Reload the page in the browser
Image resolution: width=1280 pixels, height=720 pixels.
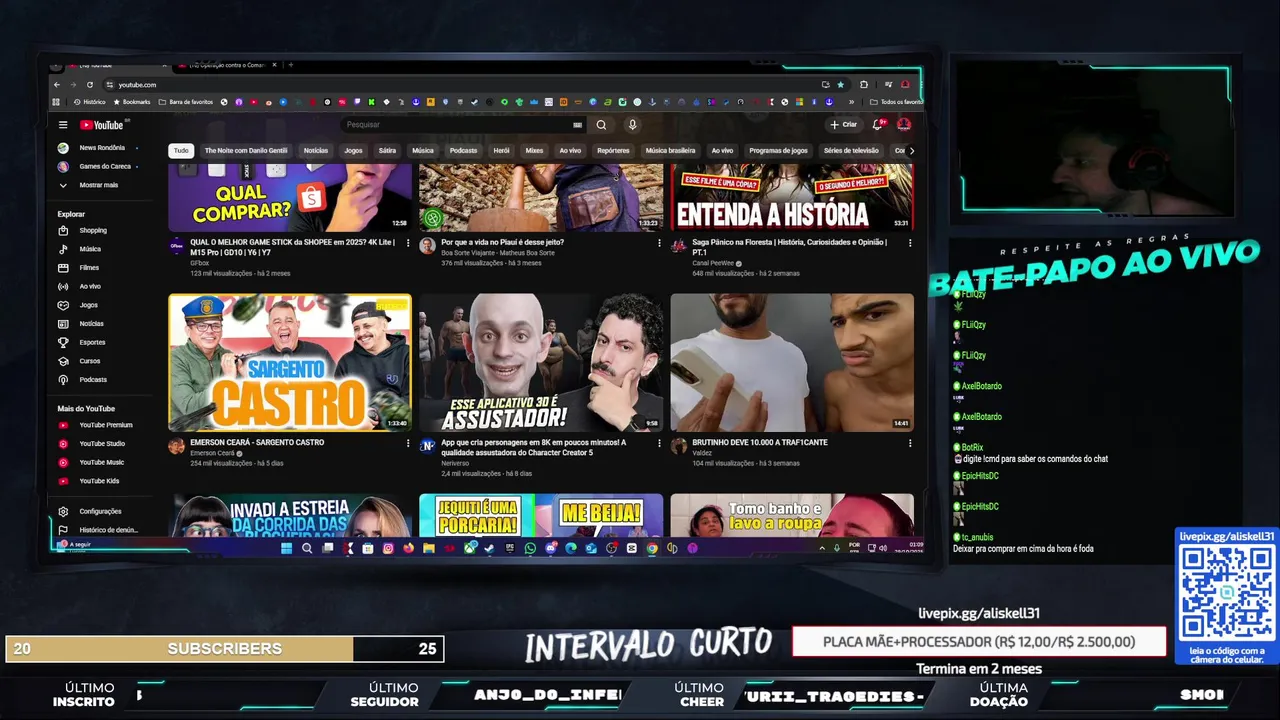[90, 85]
